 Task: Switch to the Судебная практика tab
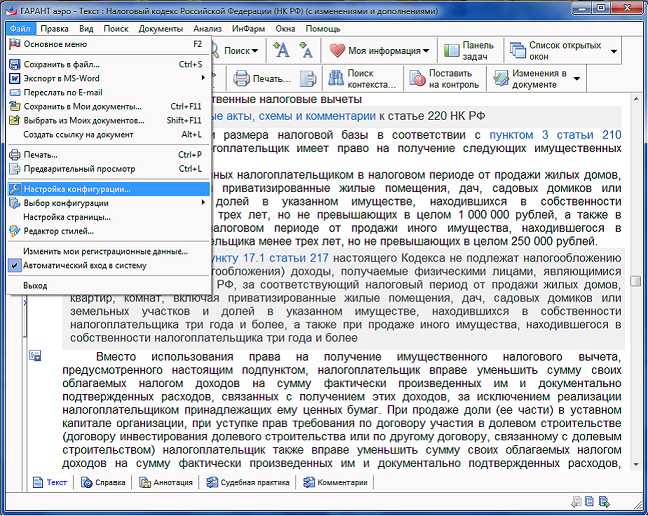coord(248,482)
